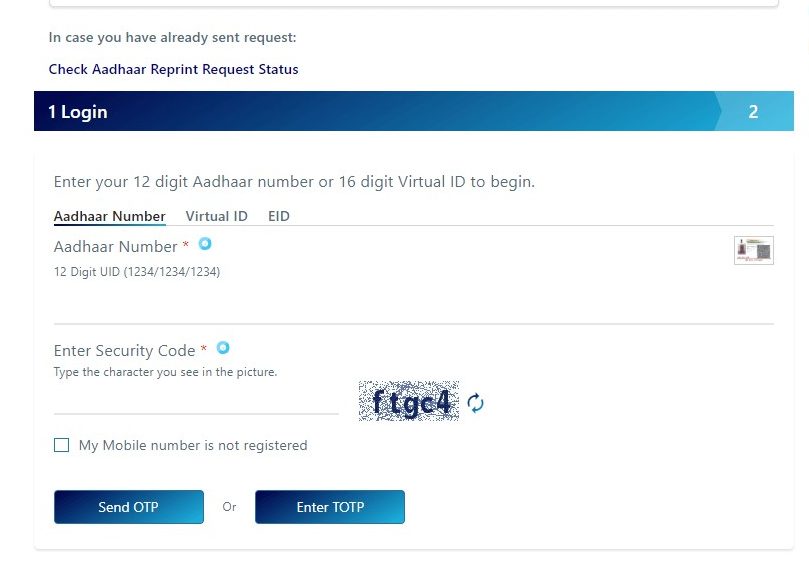
Task: Click the 'Aadhaar Number *' field label
Action: (x=121, y=247)
